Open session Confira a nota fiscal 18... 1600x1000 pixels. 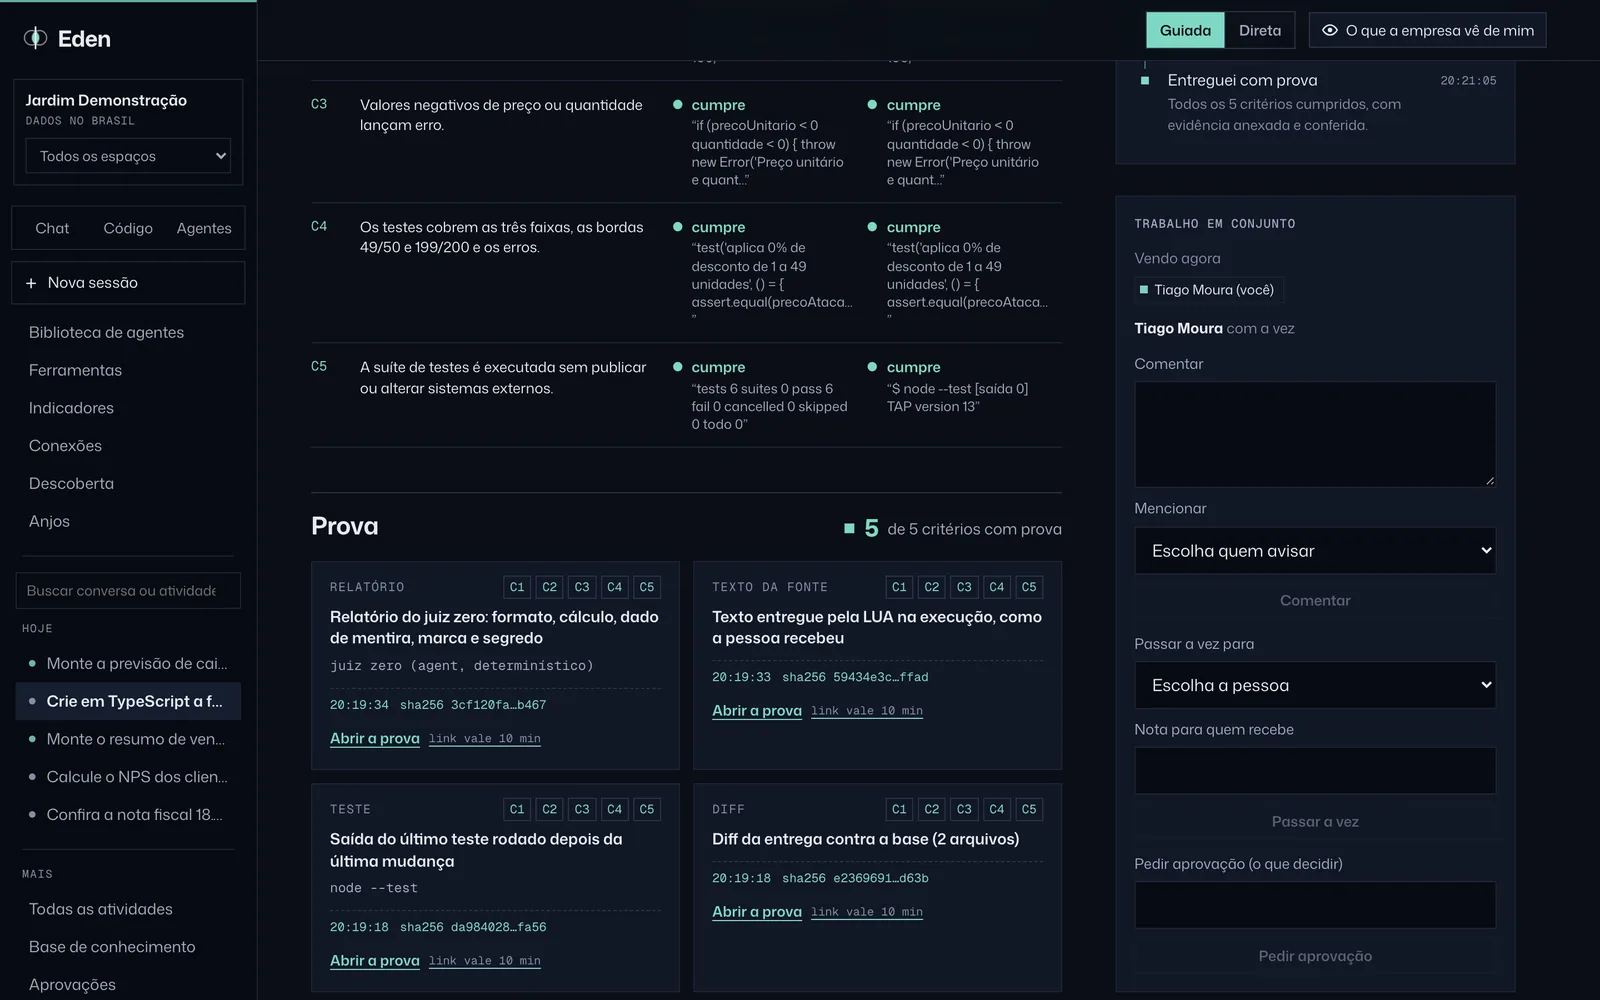click(128, 815)
